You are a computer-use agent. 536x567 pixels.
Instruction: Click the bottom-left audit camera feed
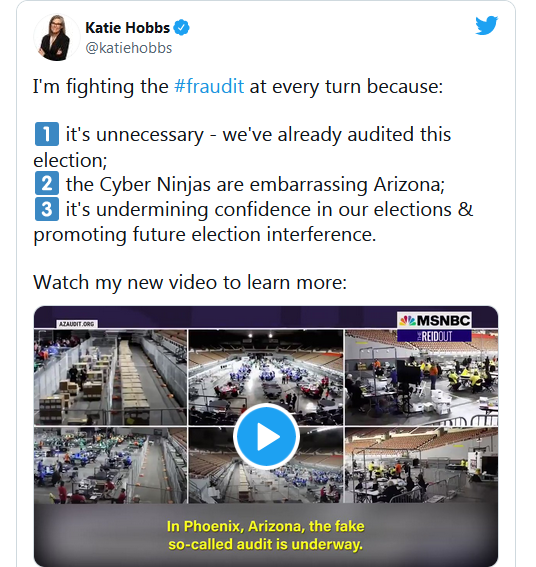coord(110,465)
